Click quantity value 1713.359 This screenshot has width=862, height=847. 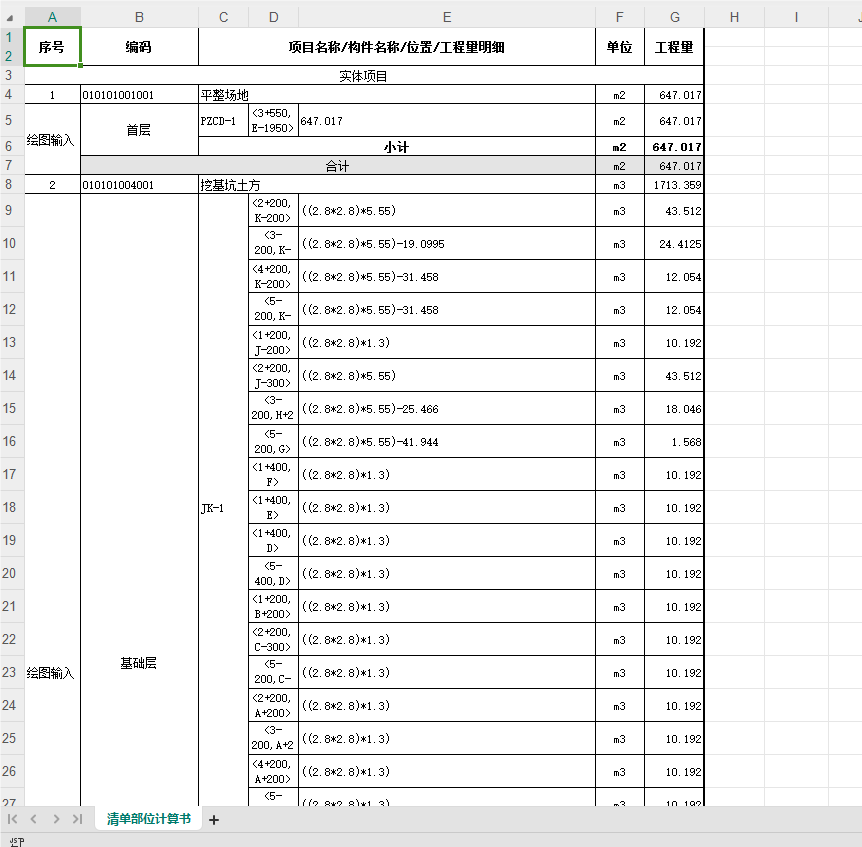(674, 185)
